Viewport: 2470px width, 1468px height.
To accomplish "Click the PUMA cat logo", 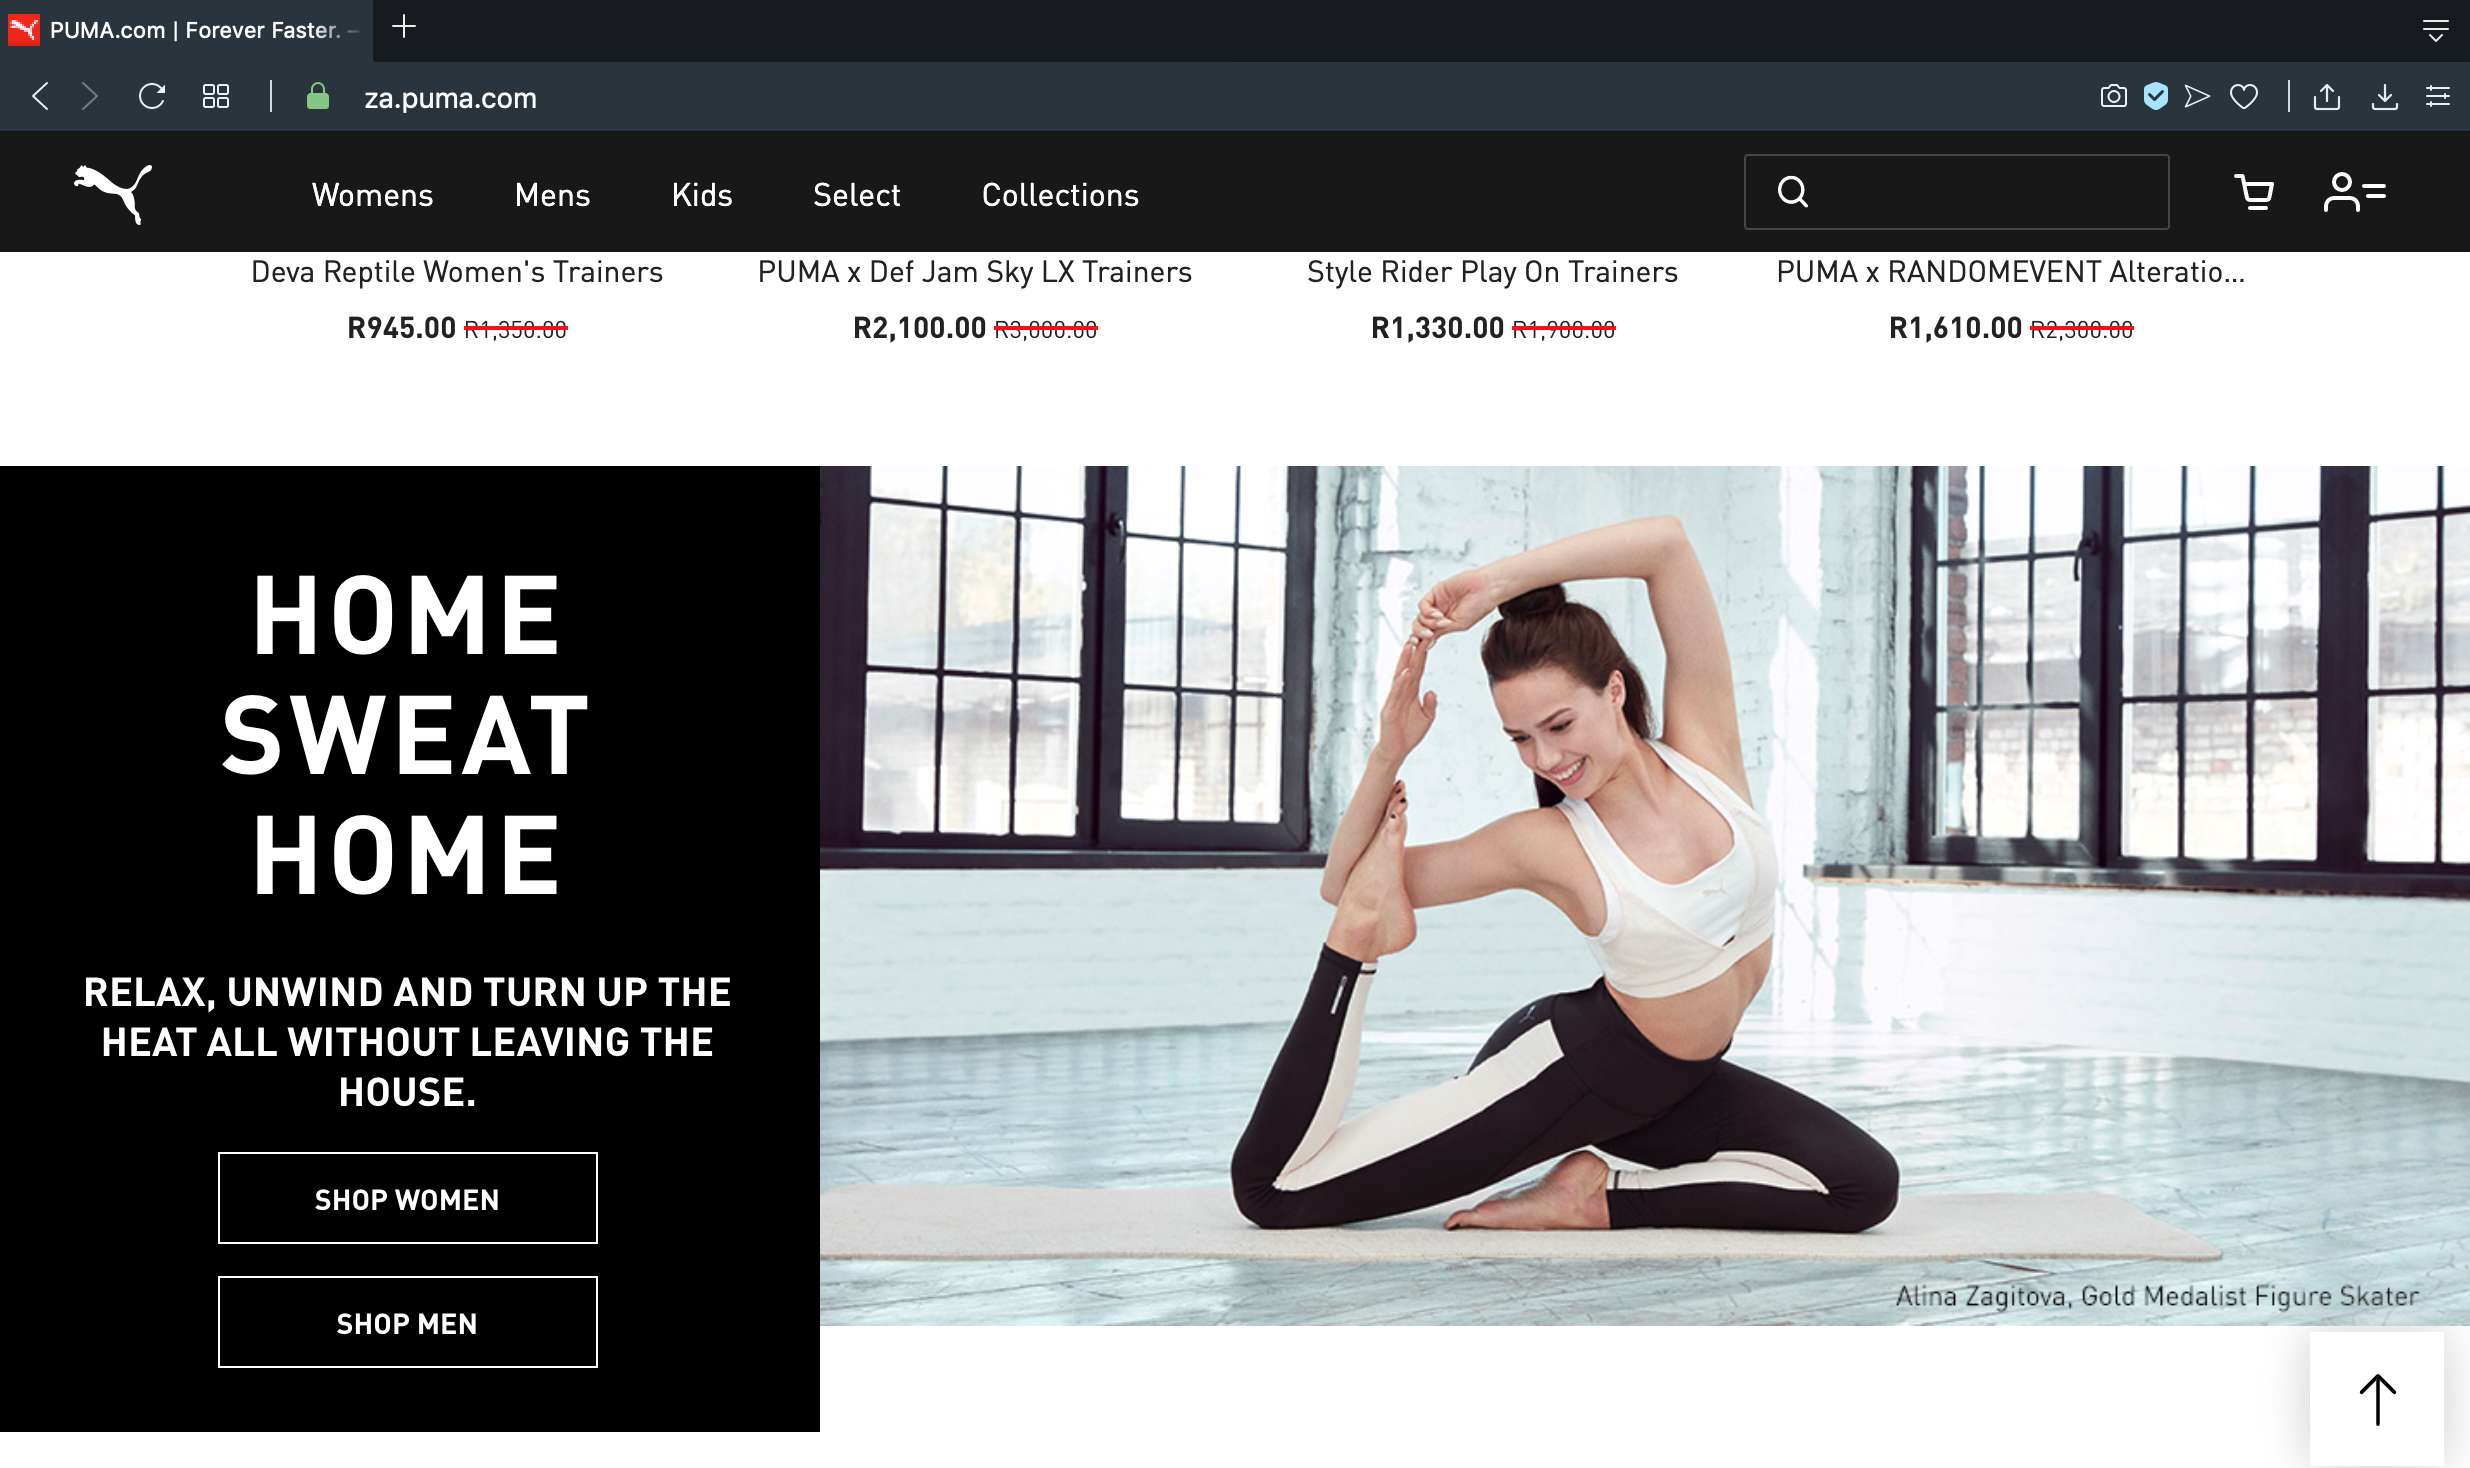I will point(113,193).
